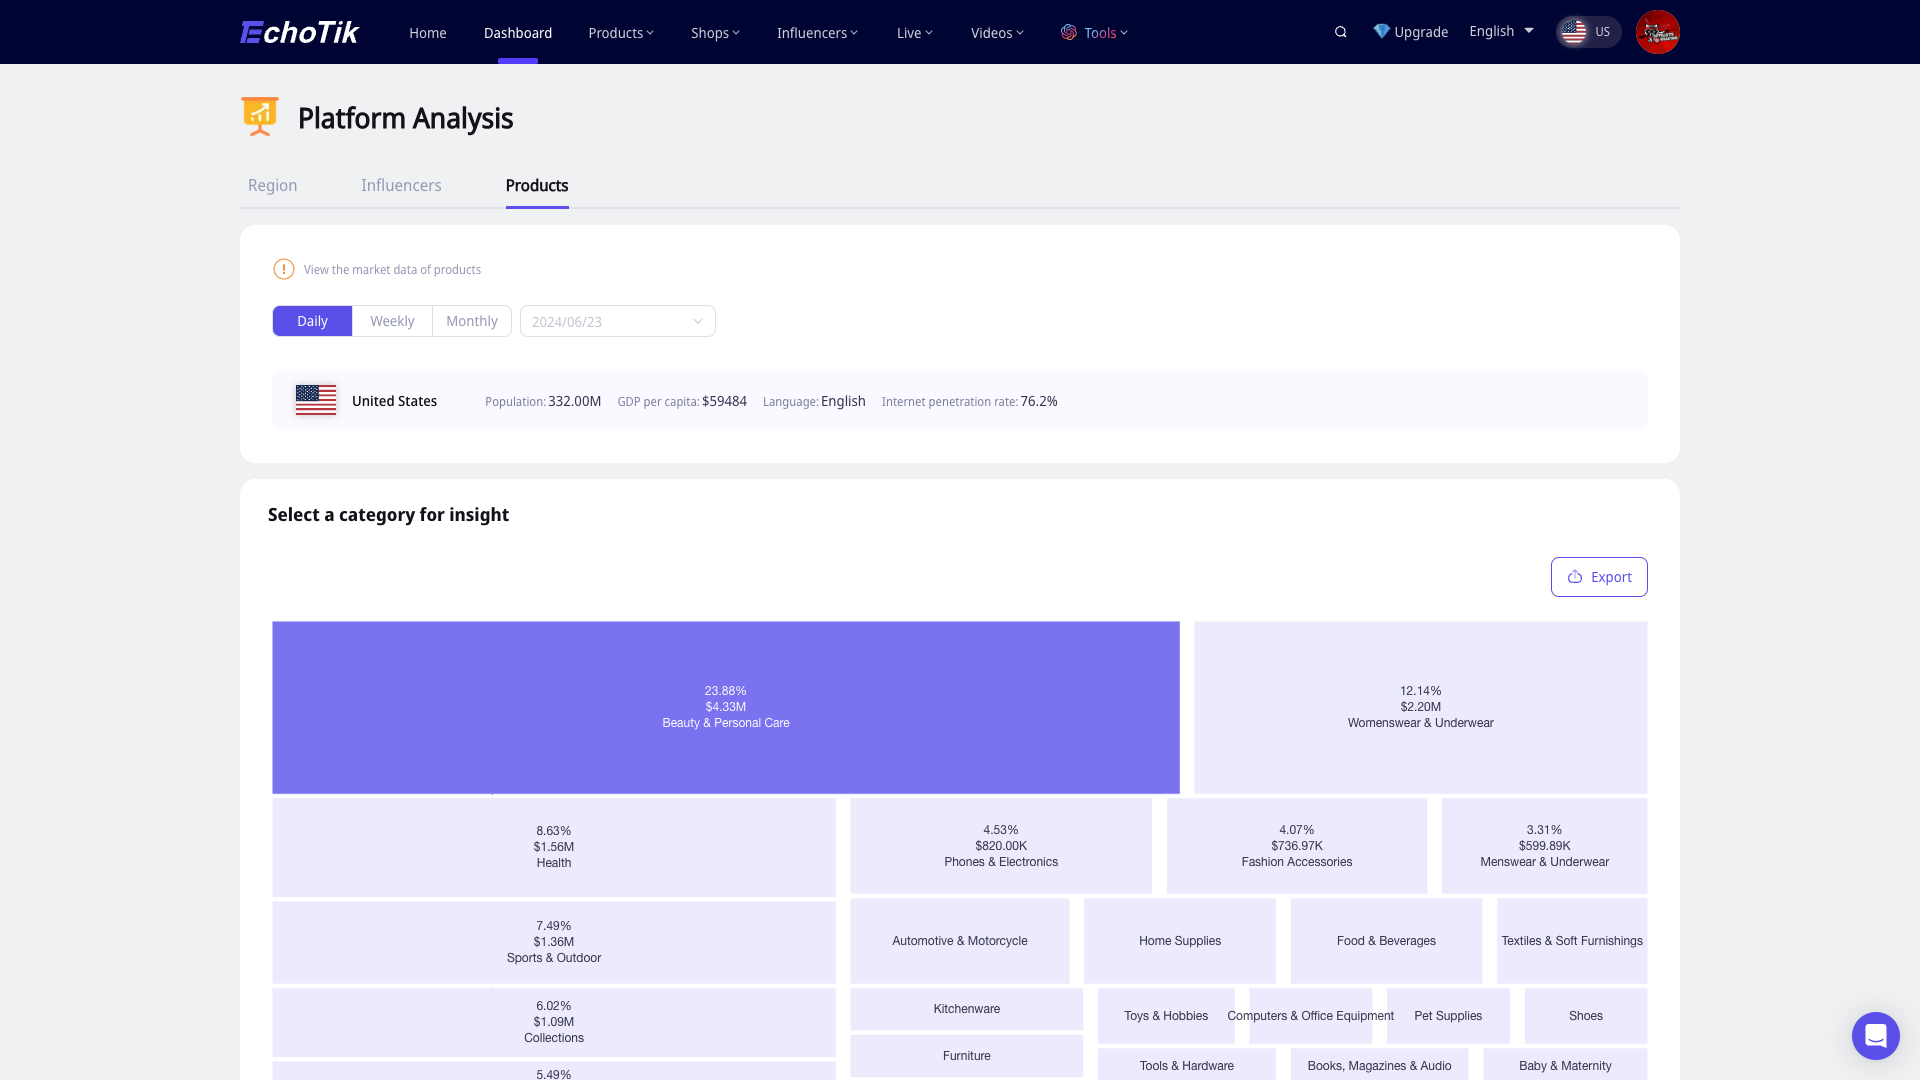Switch to the Region tab
The height and width of the screenshot is (1080, 1920).
272,185
